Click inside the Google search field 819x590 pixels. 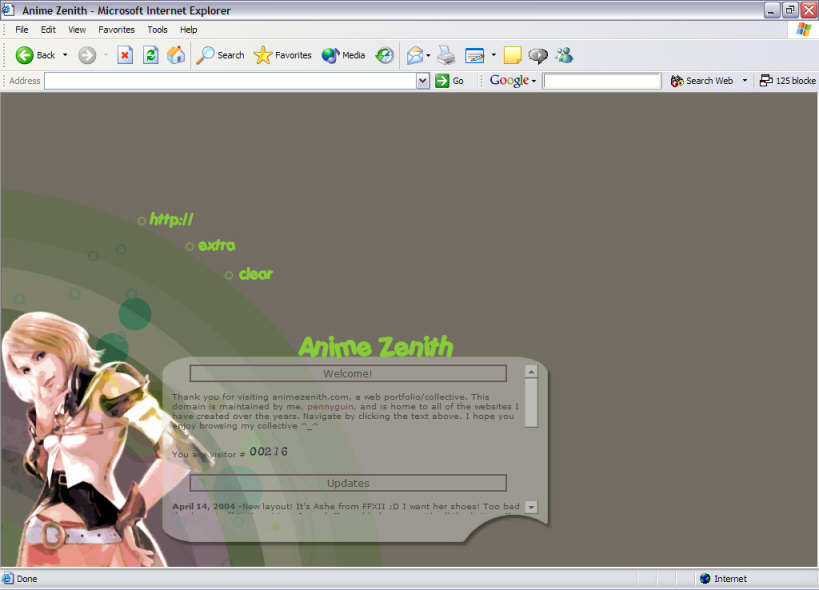[601, 81]
